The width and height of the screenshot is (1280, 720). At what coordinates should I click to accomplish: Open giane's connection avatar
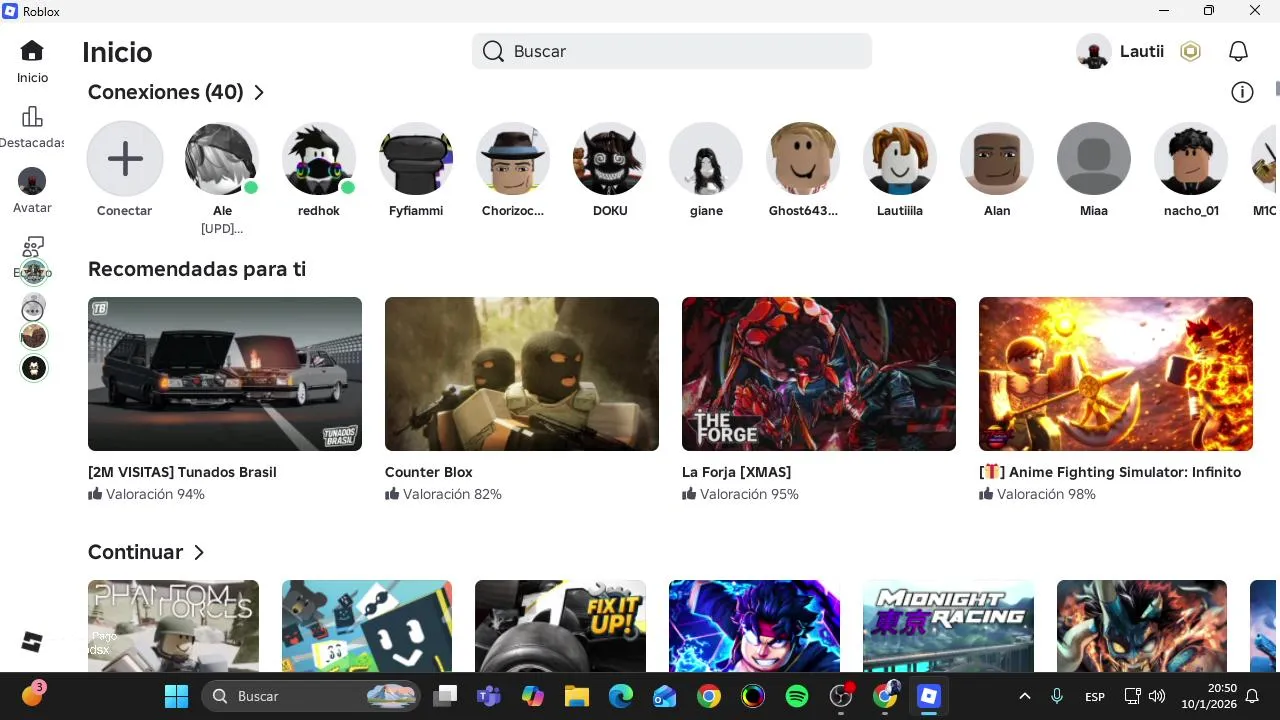[706, 159]
